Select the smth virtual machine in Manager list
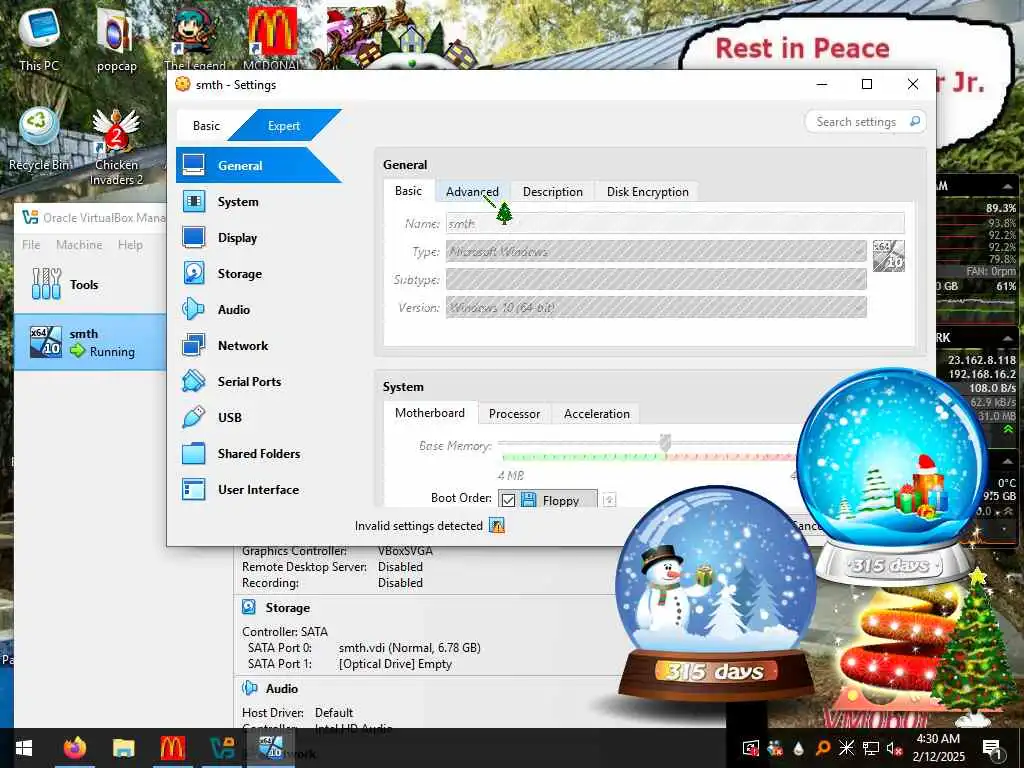Viewport: 1024px width, 768px height. [90, 342]
